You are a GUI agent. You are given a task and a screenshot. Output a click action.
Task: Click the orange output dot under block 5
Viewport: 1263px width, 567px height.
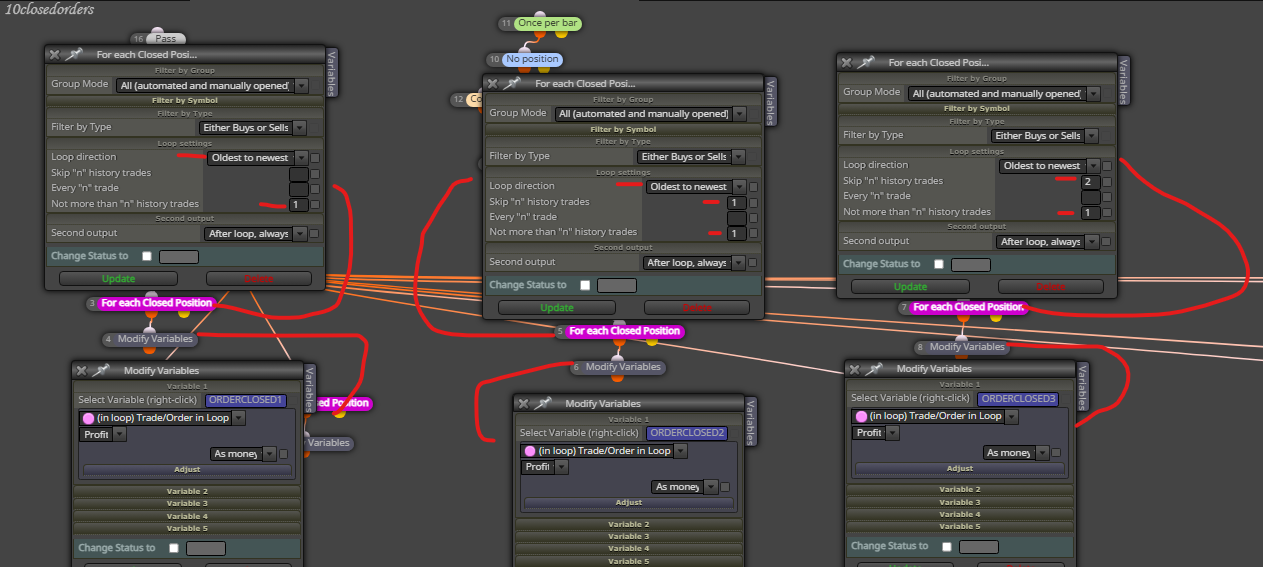point(619,342)
